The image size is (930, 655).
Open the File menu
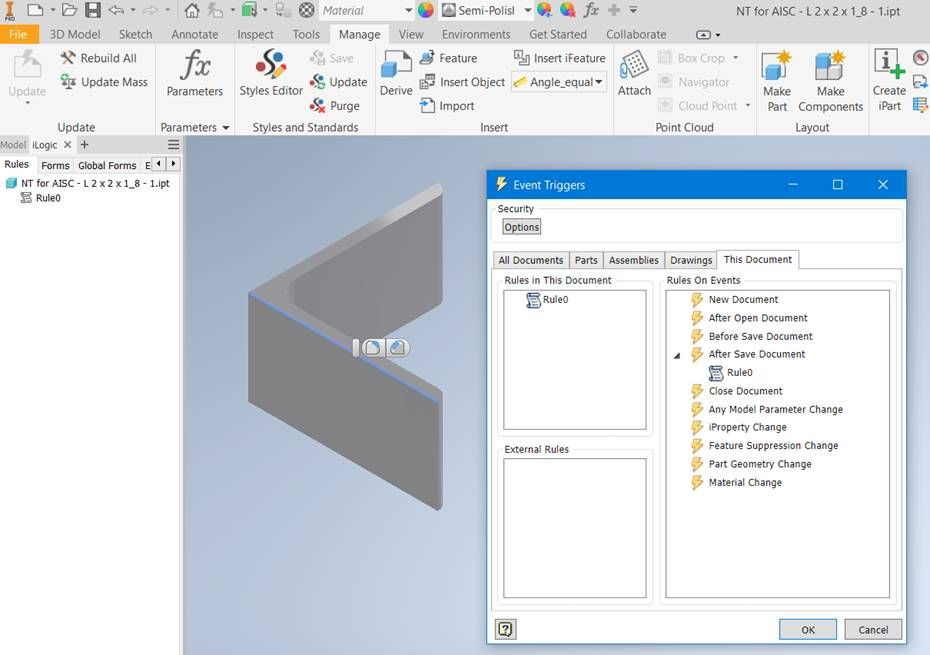(x=18, y=34)
